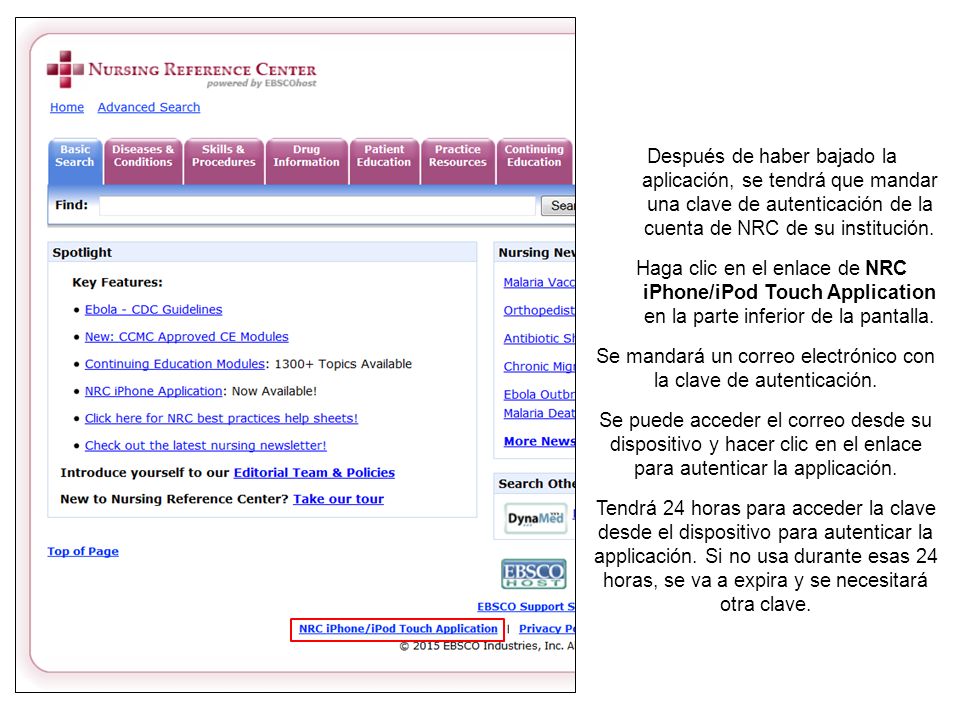960x720 pixels.
Task: Open the Continuing Education tab
Action: point(534,161)
